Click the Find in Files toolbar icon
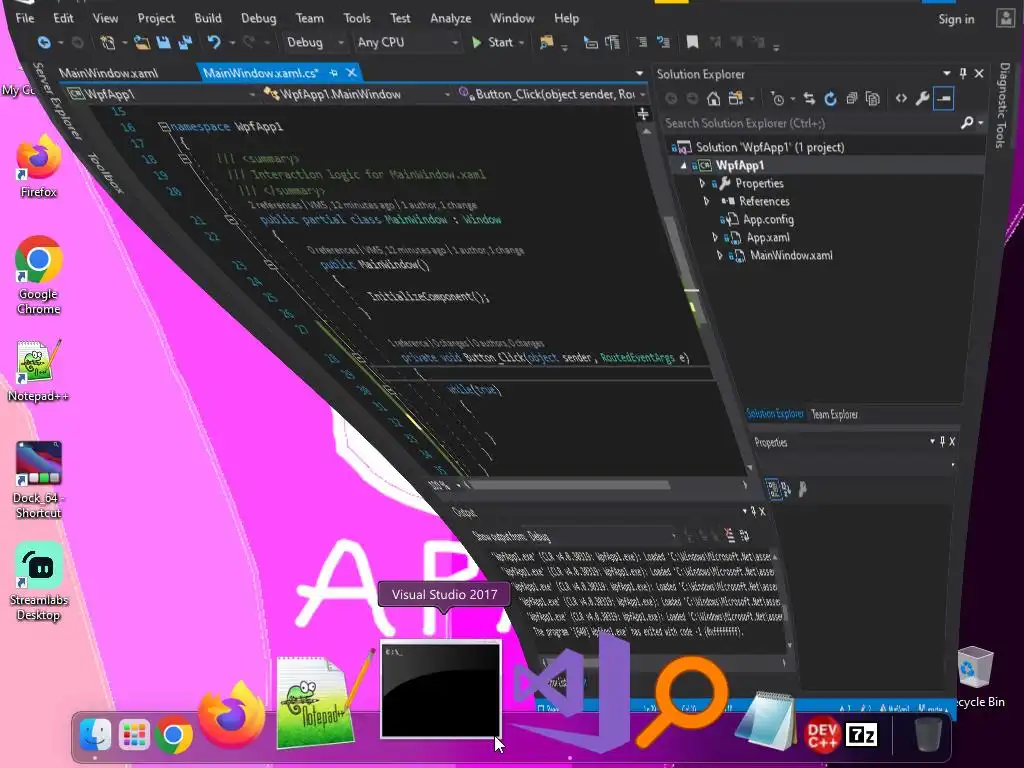Image resolution: width=1024 pixels, height=768 pixels. (546, 42)
